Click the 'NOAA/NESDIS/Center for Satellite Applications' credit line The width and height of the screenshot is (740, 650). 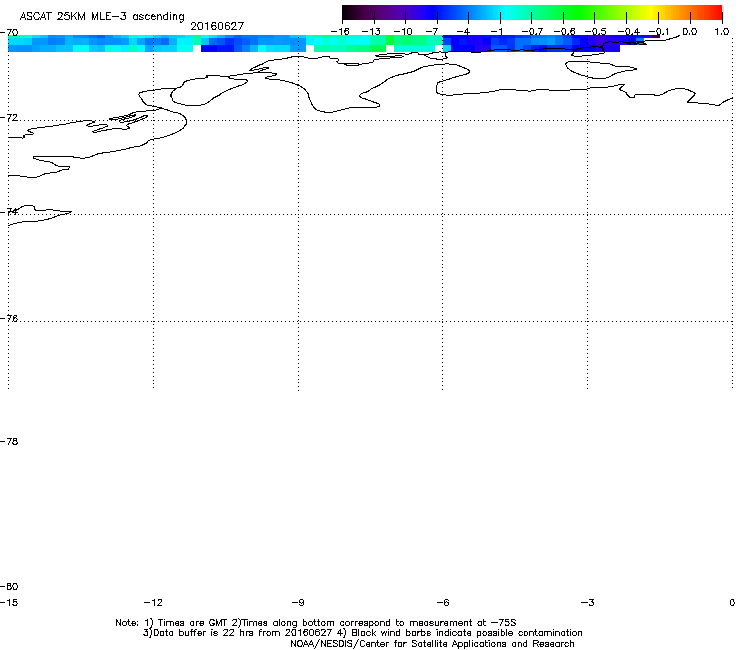click(x=432, y=644)
